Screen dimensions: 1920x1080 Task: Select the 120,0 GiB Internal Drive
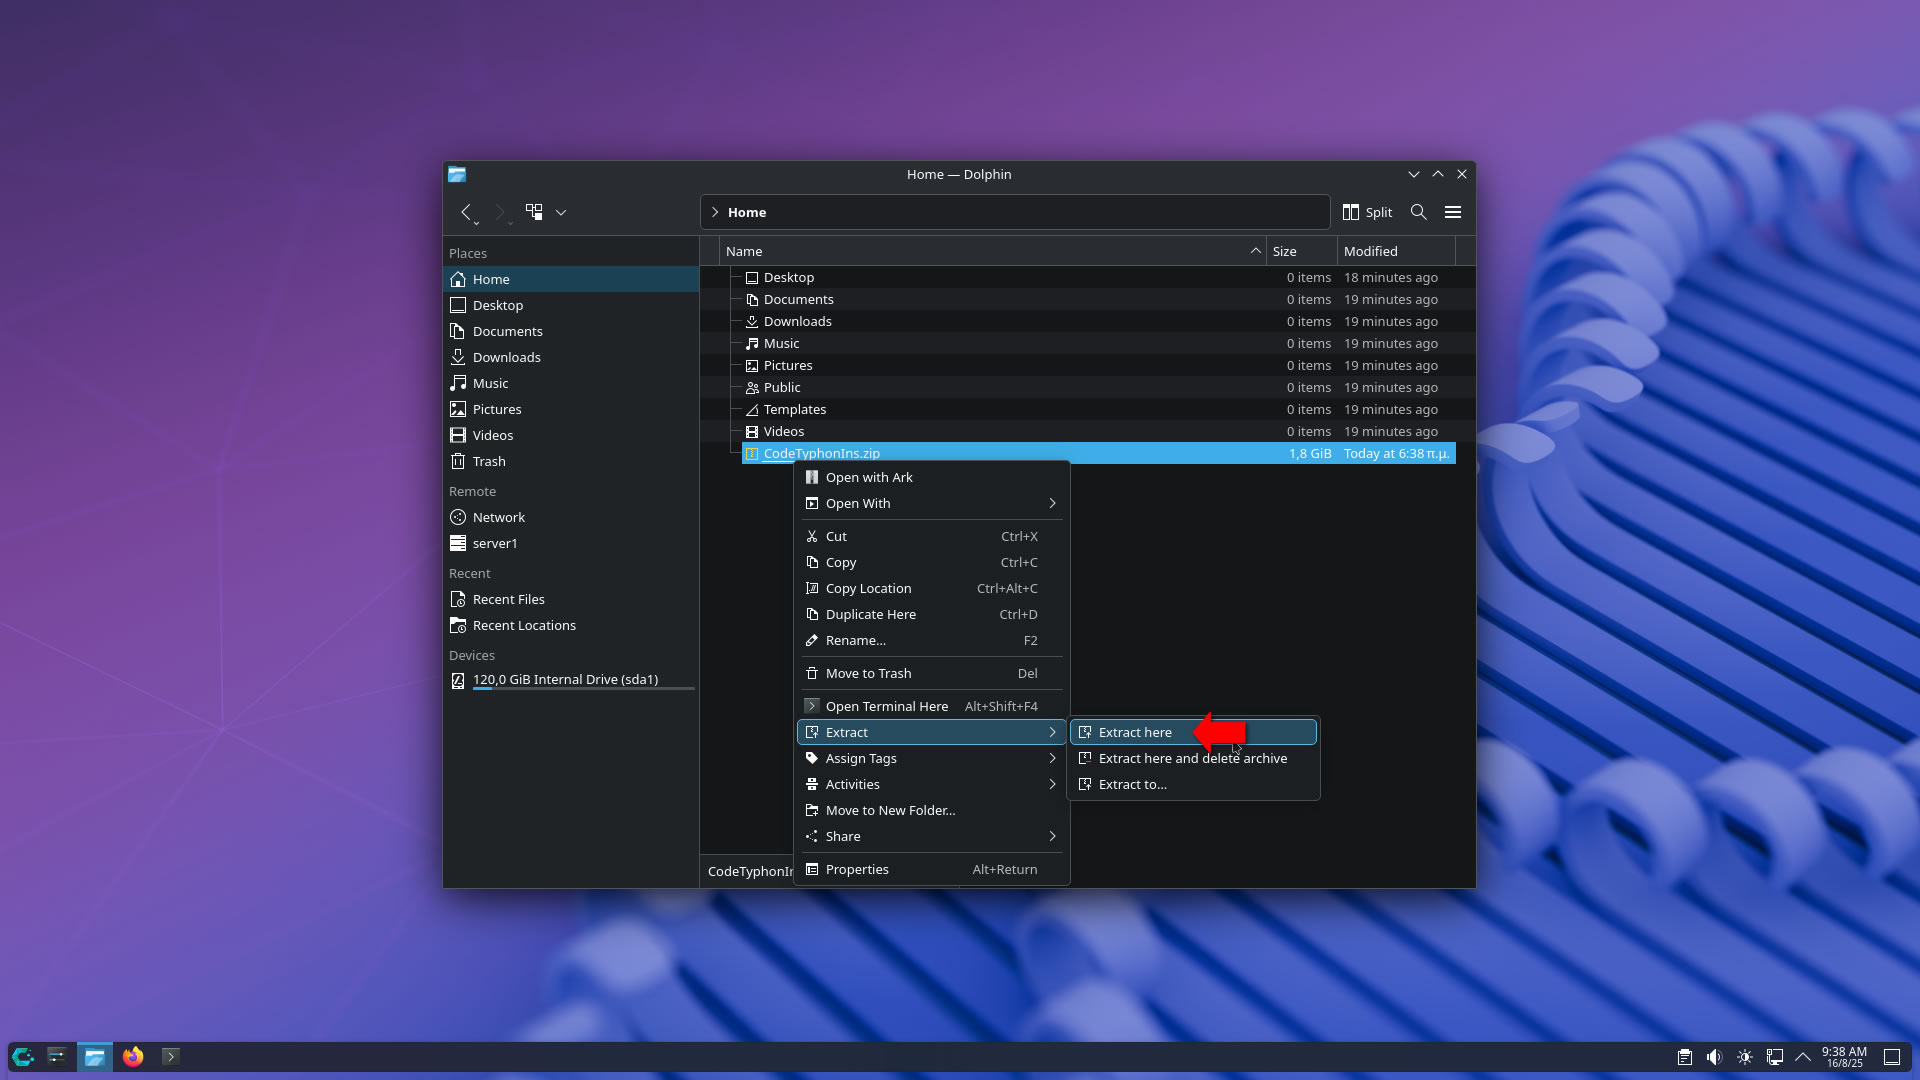pos(571,680)
